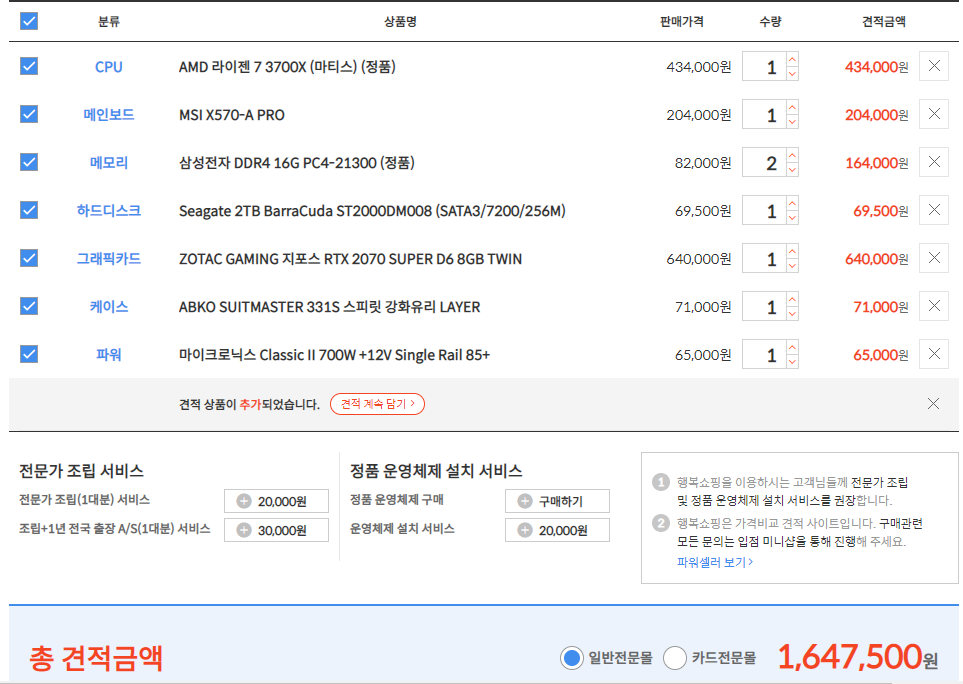Decrease 메인보드 quantity with down arrow
The height and width of the screenshot is (684, 963).
click(792, 122)
